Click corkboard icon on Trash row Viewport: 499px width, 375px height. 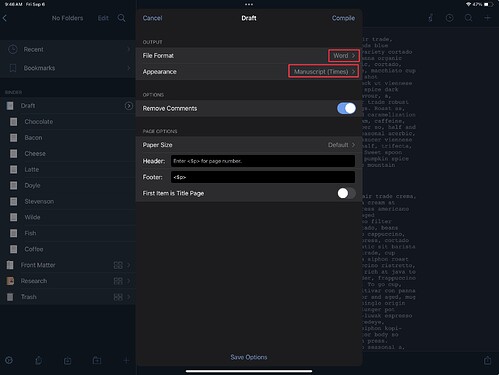(x=118, y=297)
